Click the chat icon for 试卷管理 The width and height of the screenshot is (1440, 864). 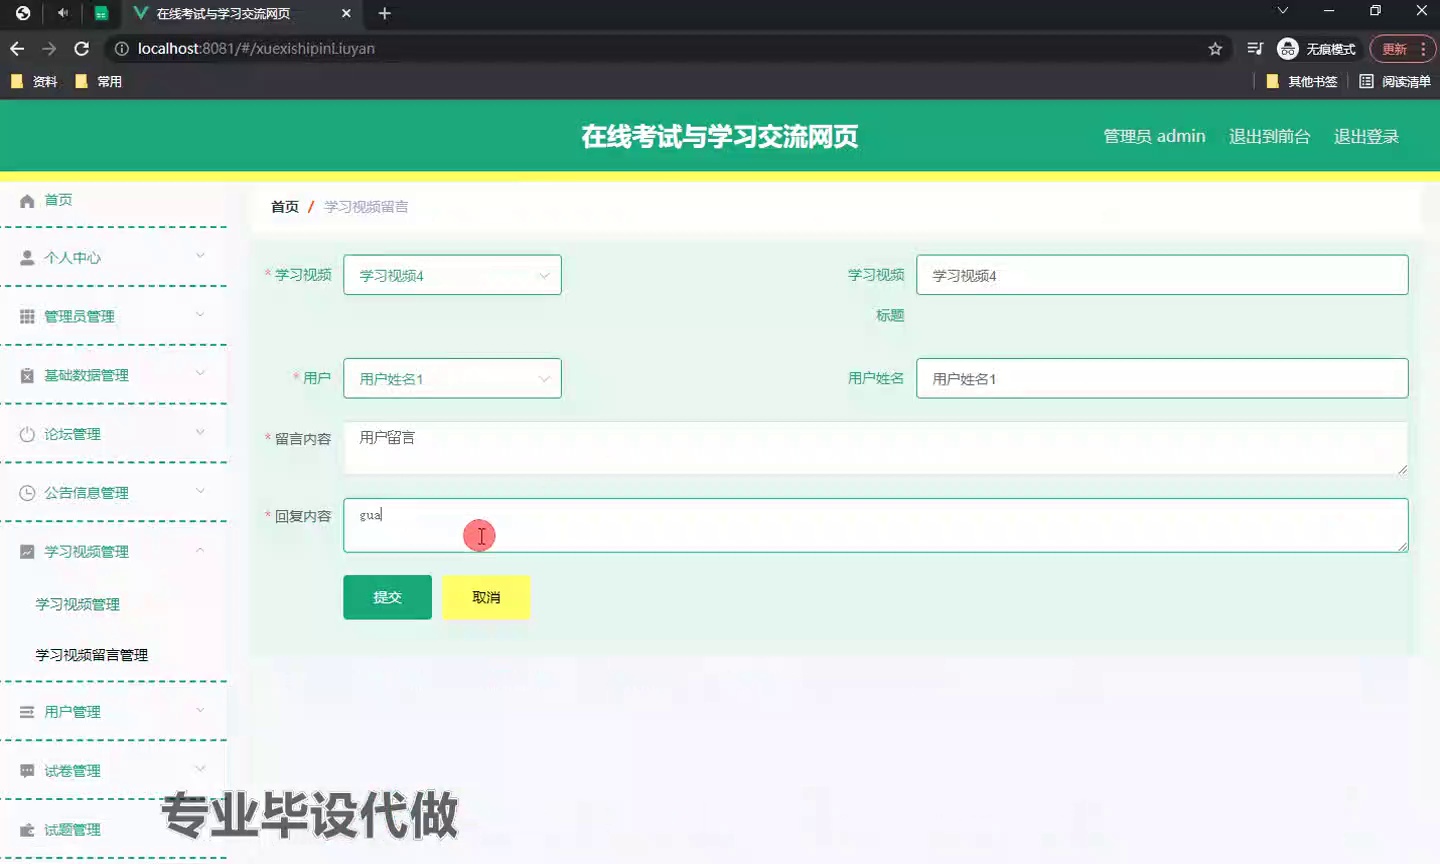(27, 771)
